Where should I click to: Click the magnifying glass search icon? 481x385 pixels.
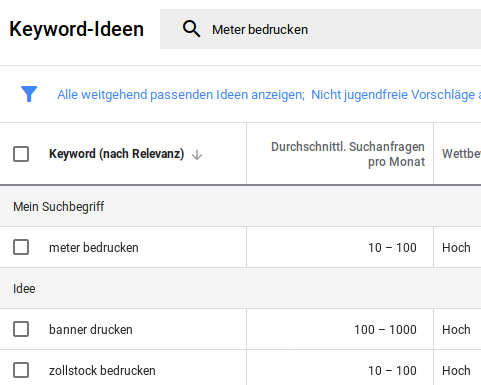(191, 29)
